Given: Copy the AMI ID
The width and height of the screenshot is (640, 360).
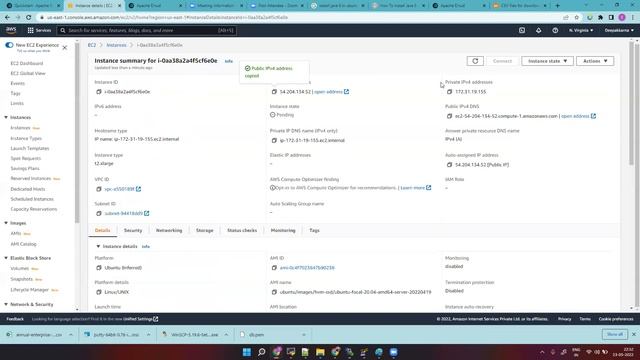Looking at the screenshot, I should (x=274, y=268).
